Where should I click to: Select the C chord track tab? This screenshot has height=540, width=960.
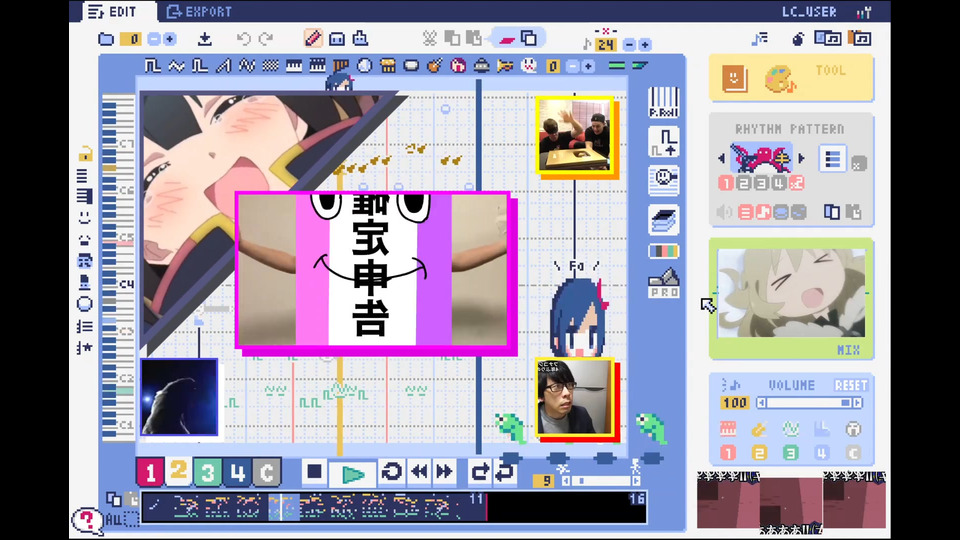[267, 472]
